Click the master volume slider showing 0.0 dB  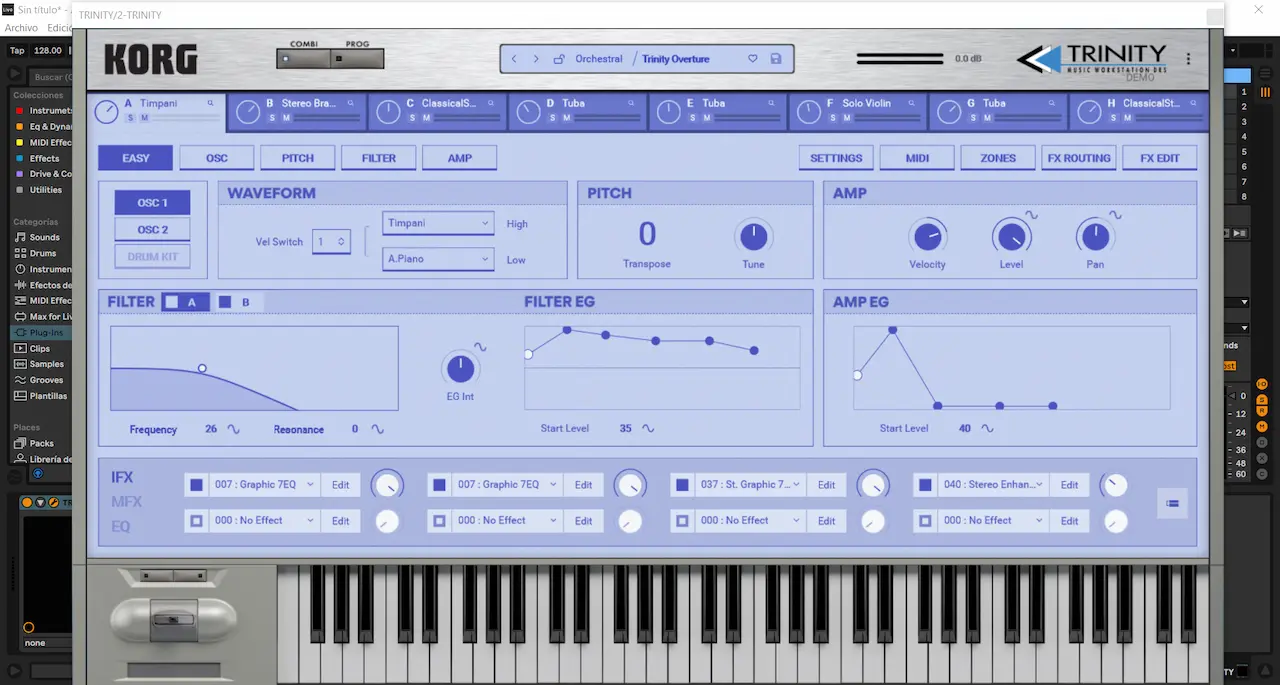click(900, 59)
